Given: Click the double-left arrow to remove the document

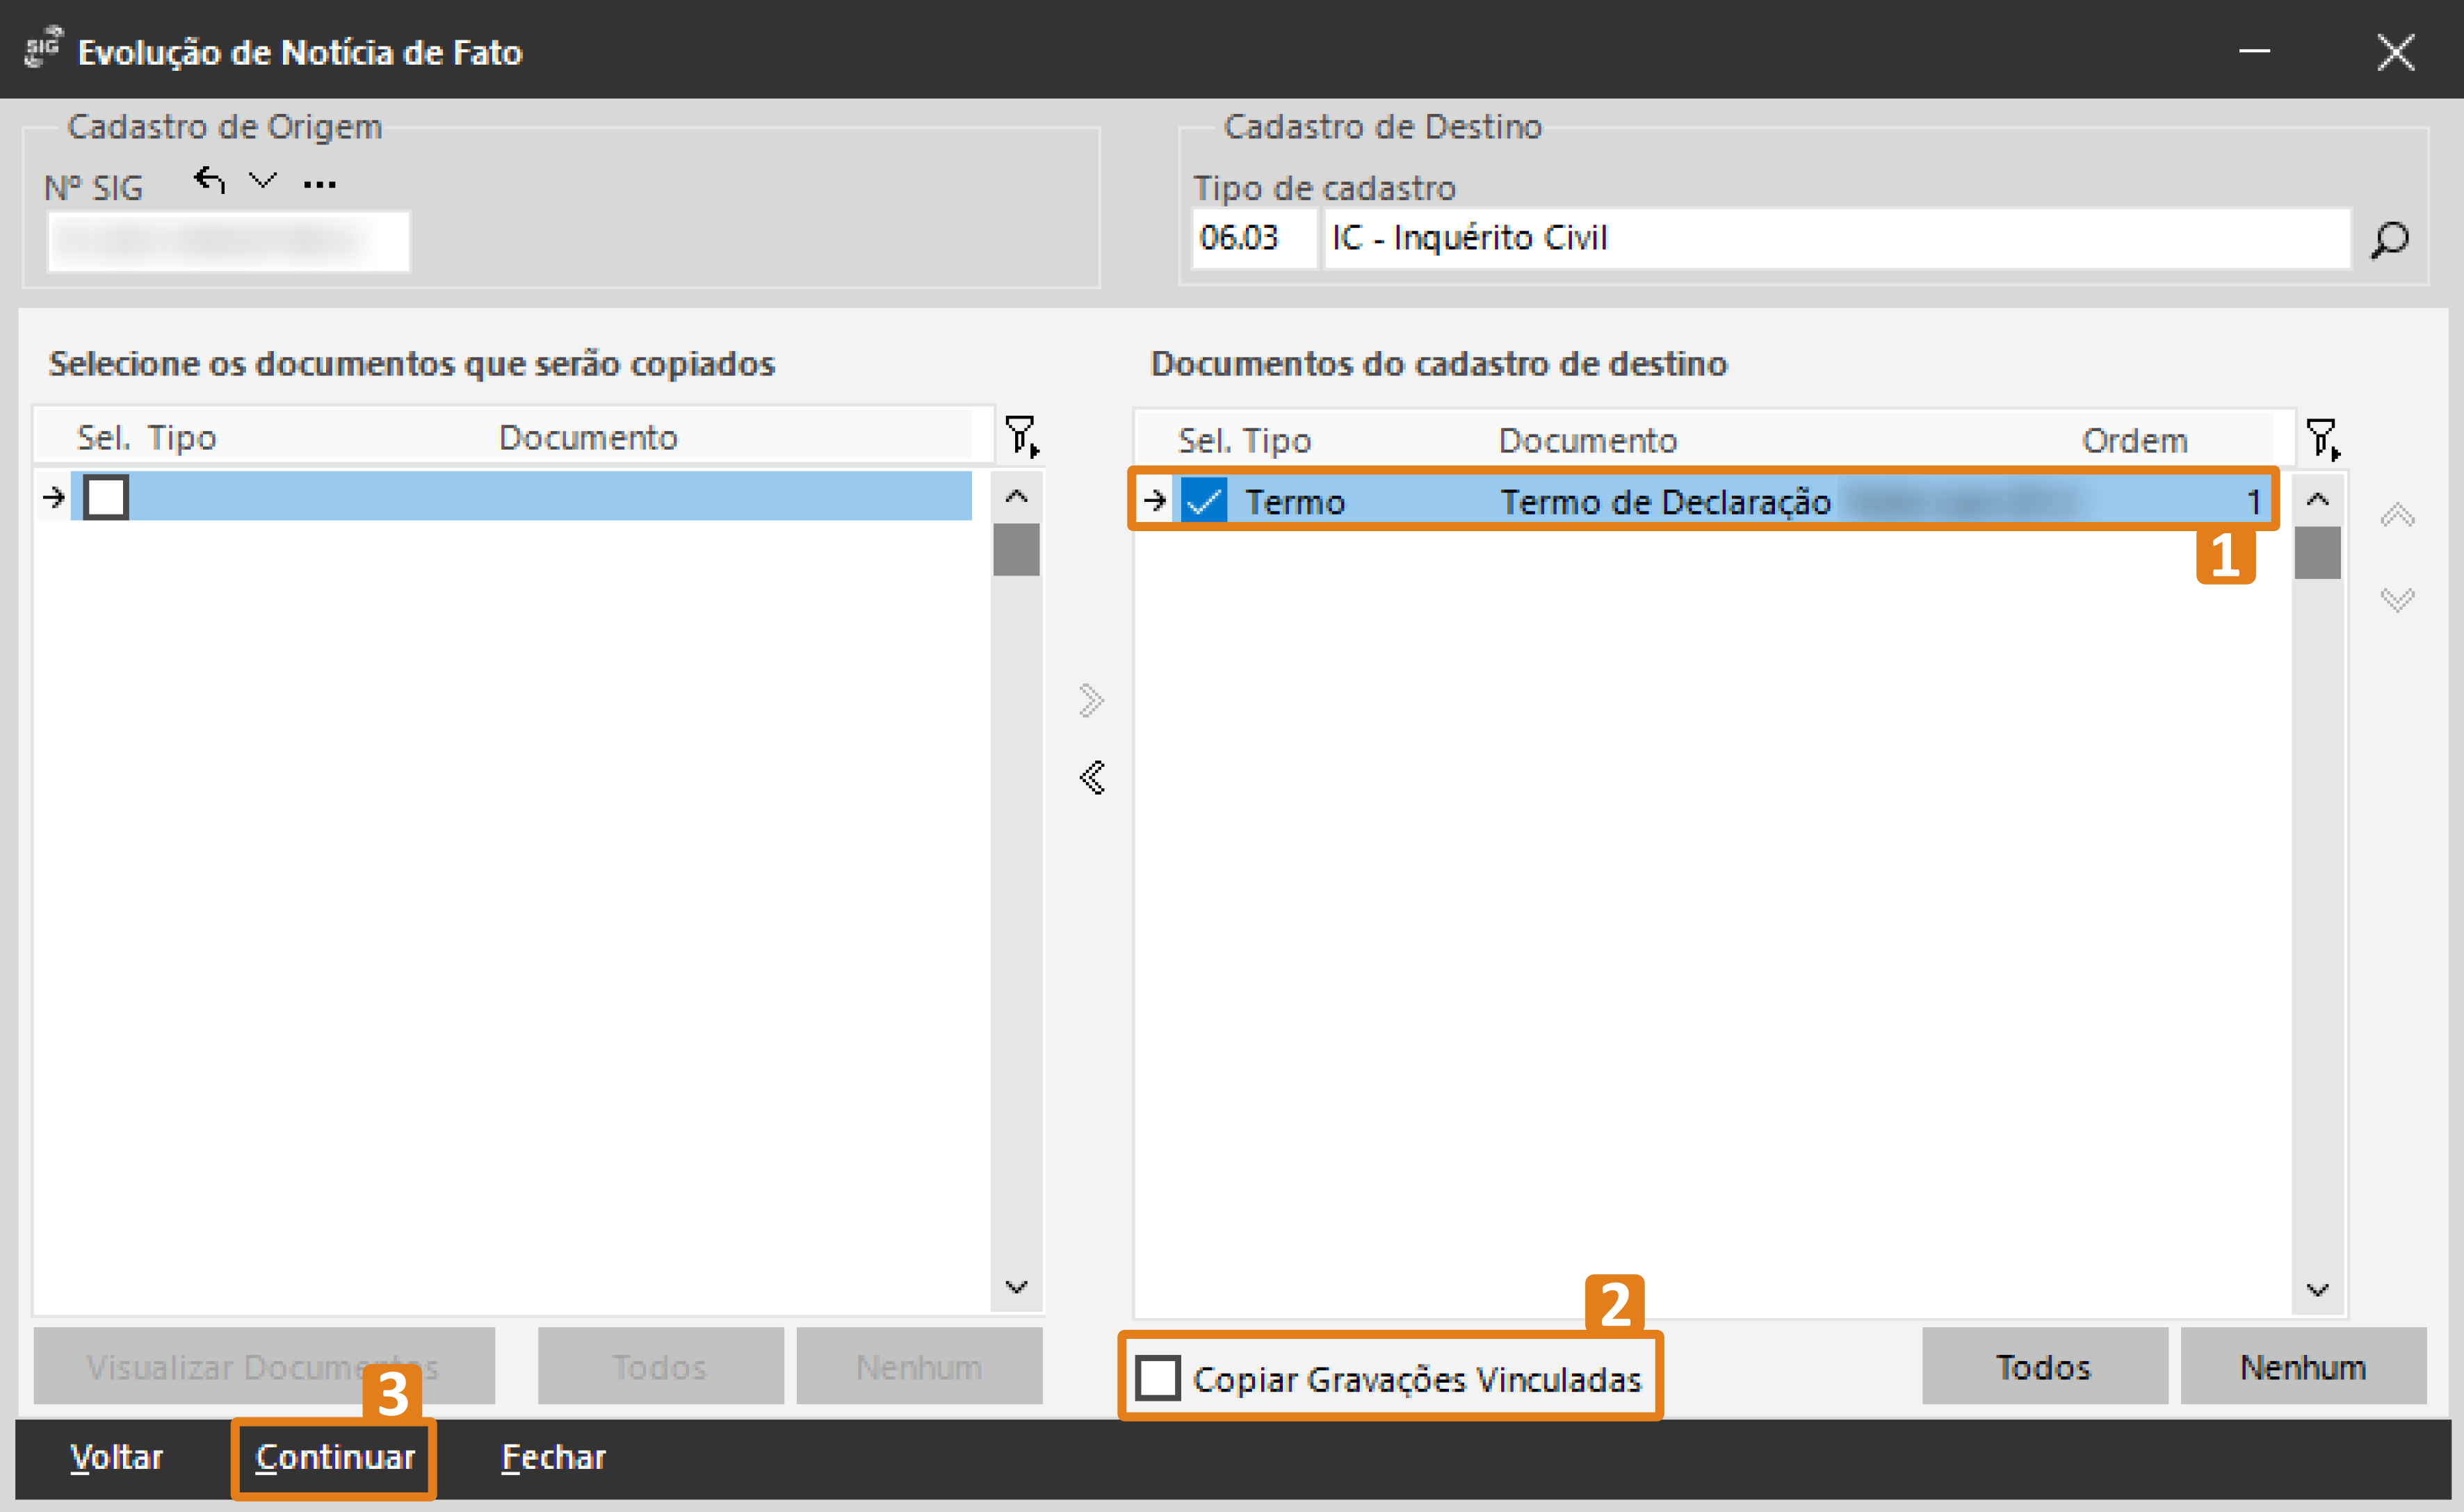Looking at the screenshot, I should tap(1092, 777).
